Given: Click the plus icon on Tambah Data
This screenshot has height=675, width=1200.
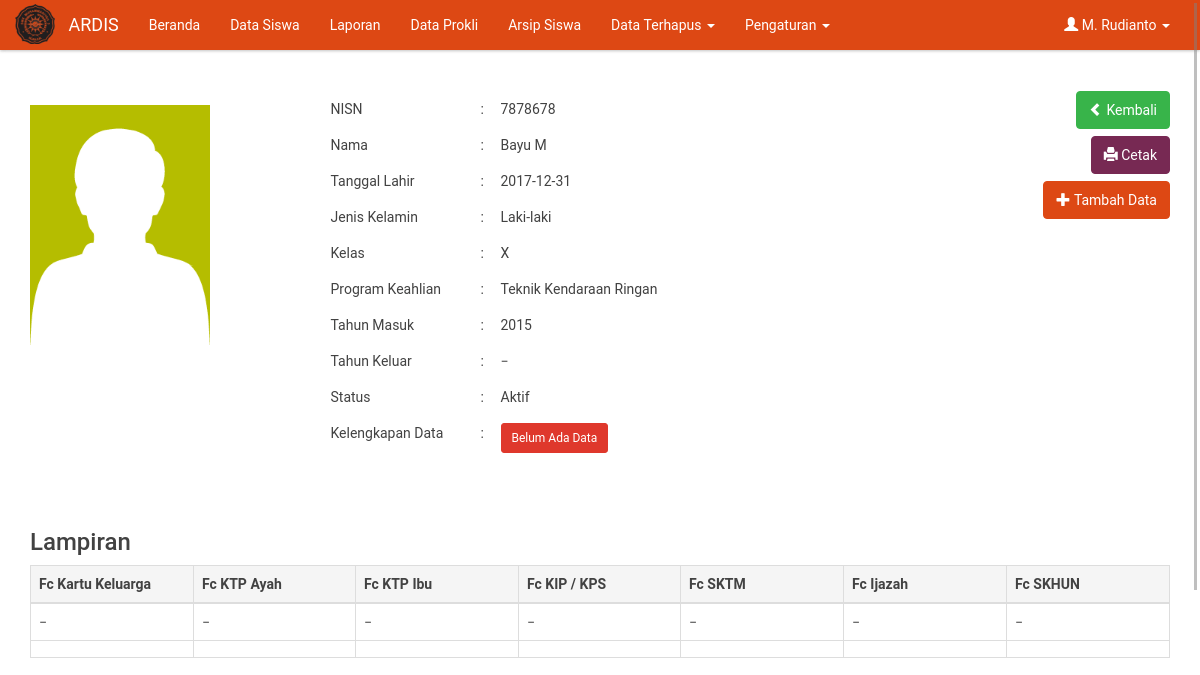Looking at the screenshot, I should 1062,200.
